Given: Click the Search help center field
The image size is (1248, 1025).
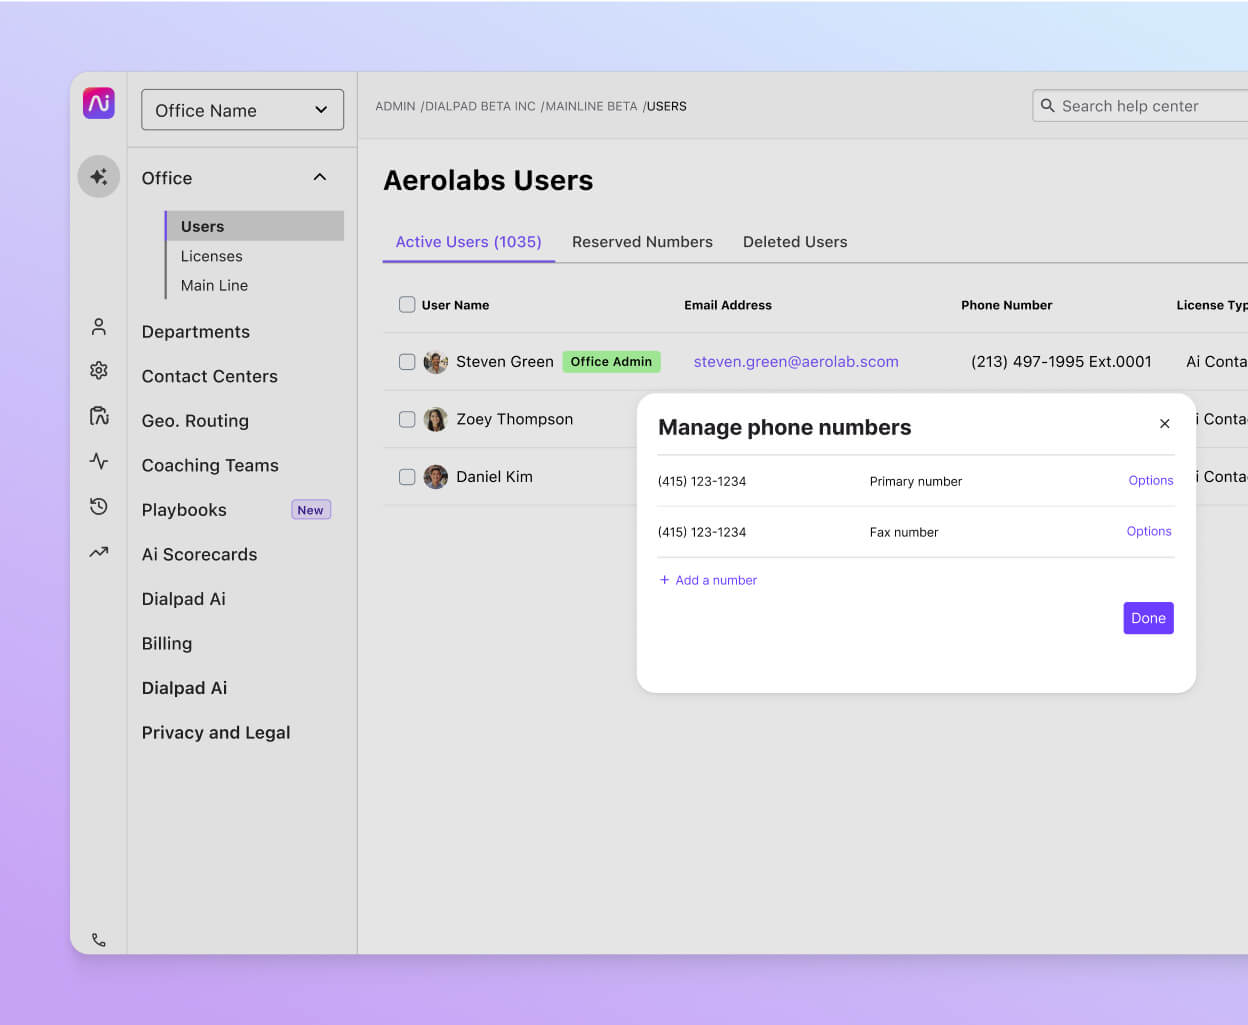Looking at the screenshot, I should tap(1140, 105).
